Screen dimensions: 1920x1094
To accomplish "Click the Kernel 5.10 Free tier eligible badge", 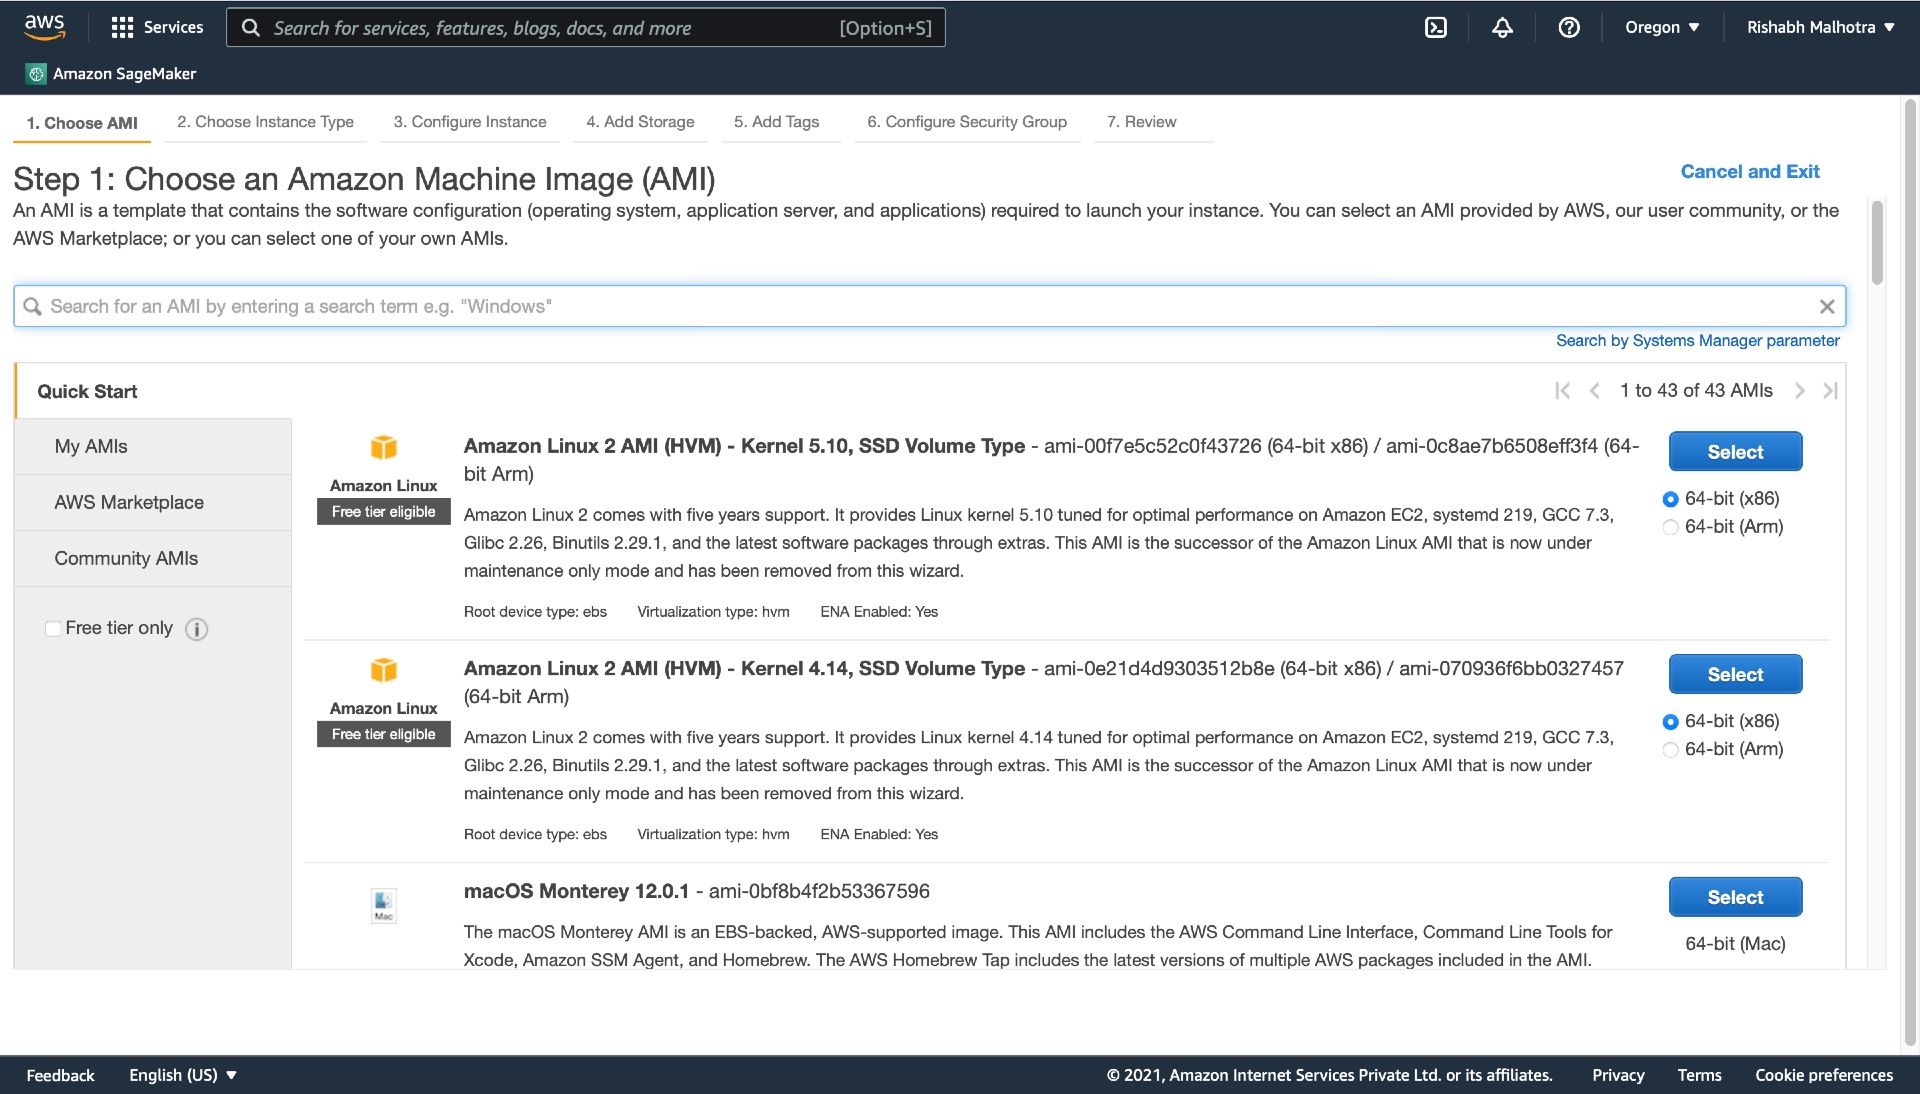I will [x=384, y=512].
